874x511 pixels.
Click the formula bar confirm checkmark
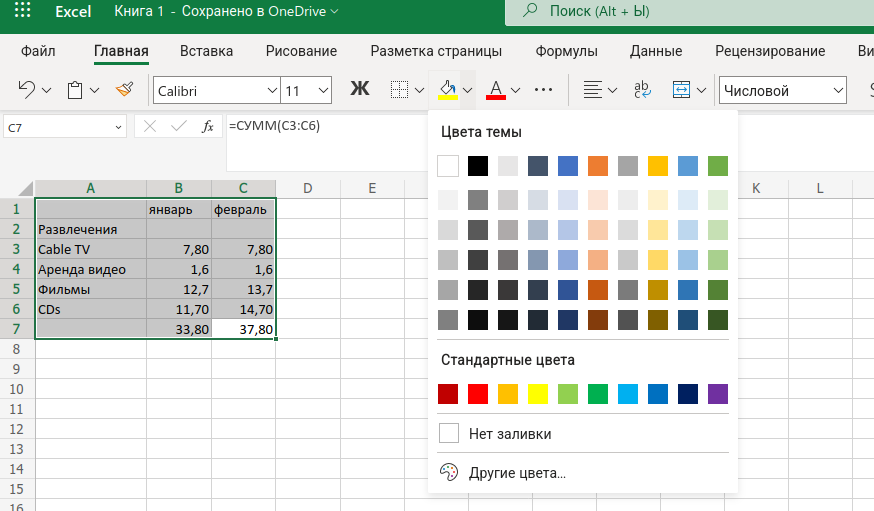(178, 126)
